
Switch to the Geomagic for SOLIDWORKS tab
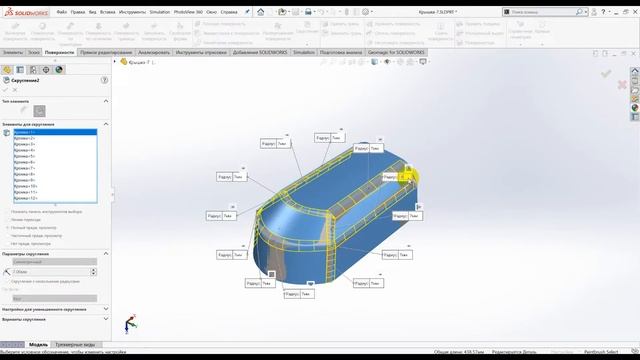pyautogui.click(x=396, y=52)
